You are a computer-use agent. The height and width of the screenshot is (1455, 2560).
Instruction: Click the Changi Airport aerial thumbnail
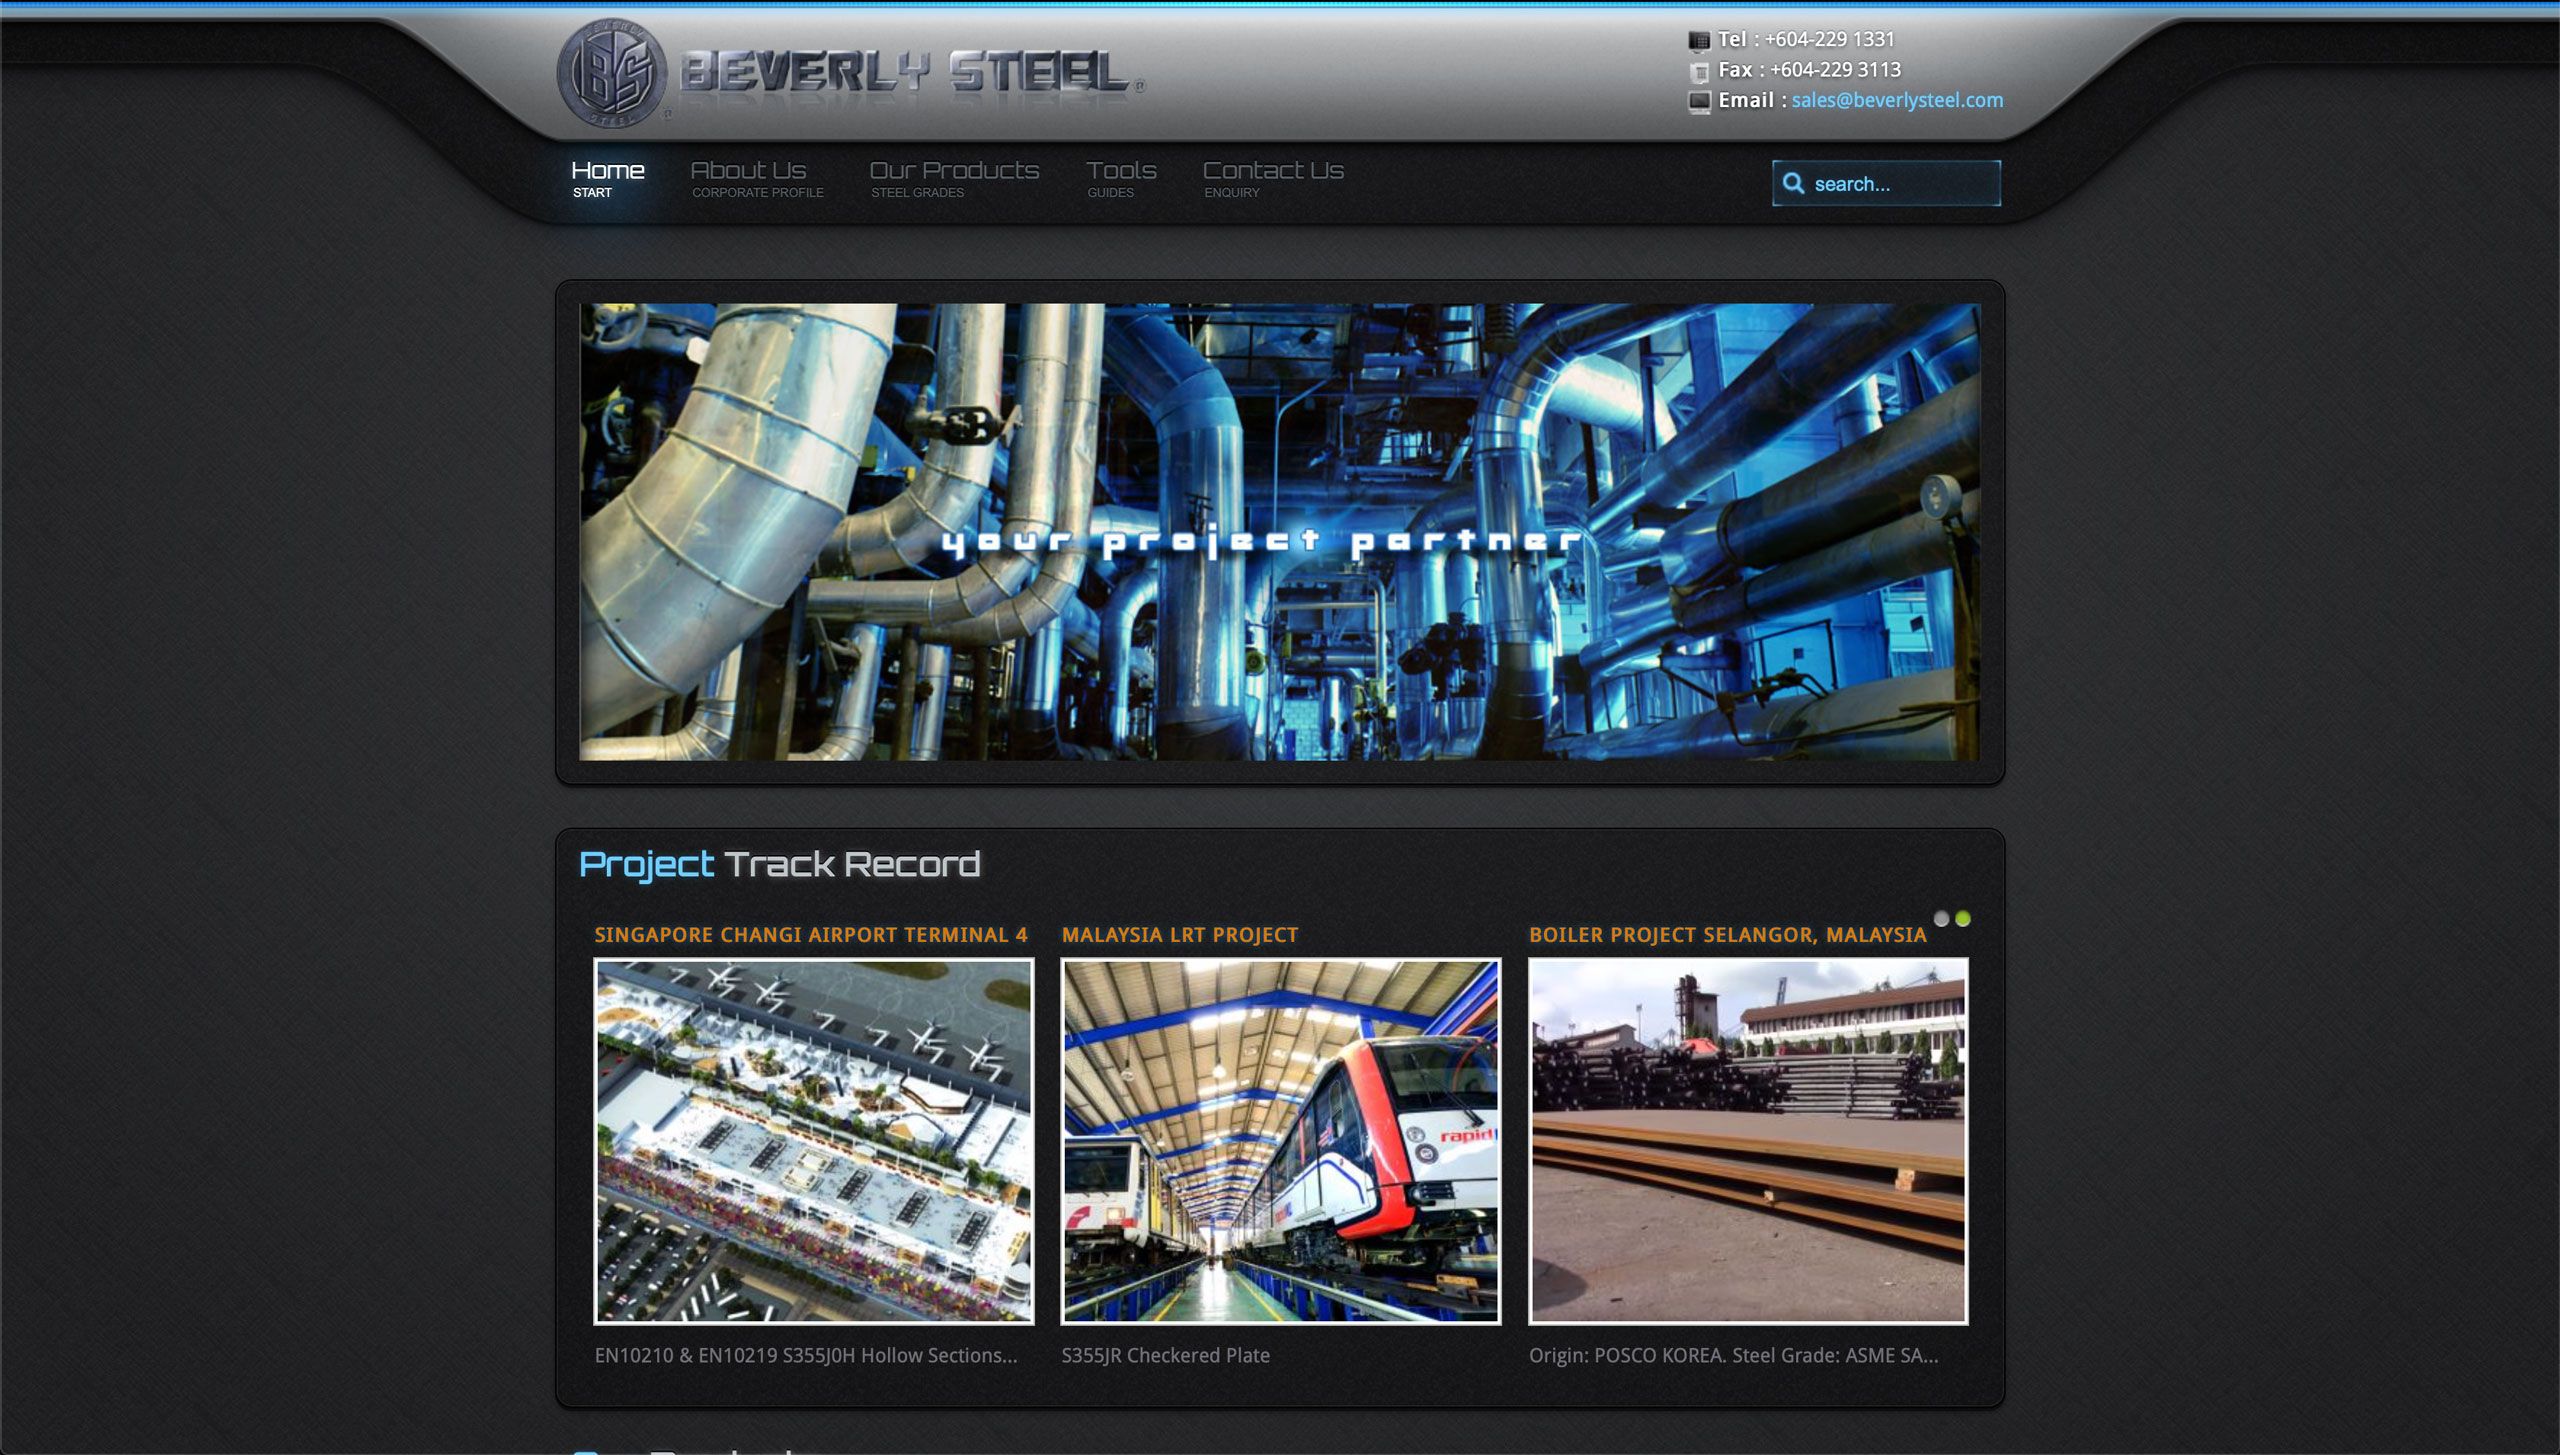[813, 1141]
